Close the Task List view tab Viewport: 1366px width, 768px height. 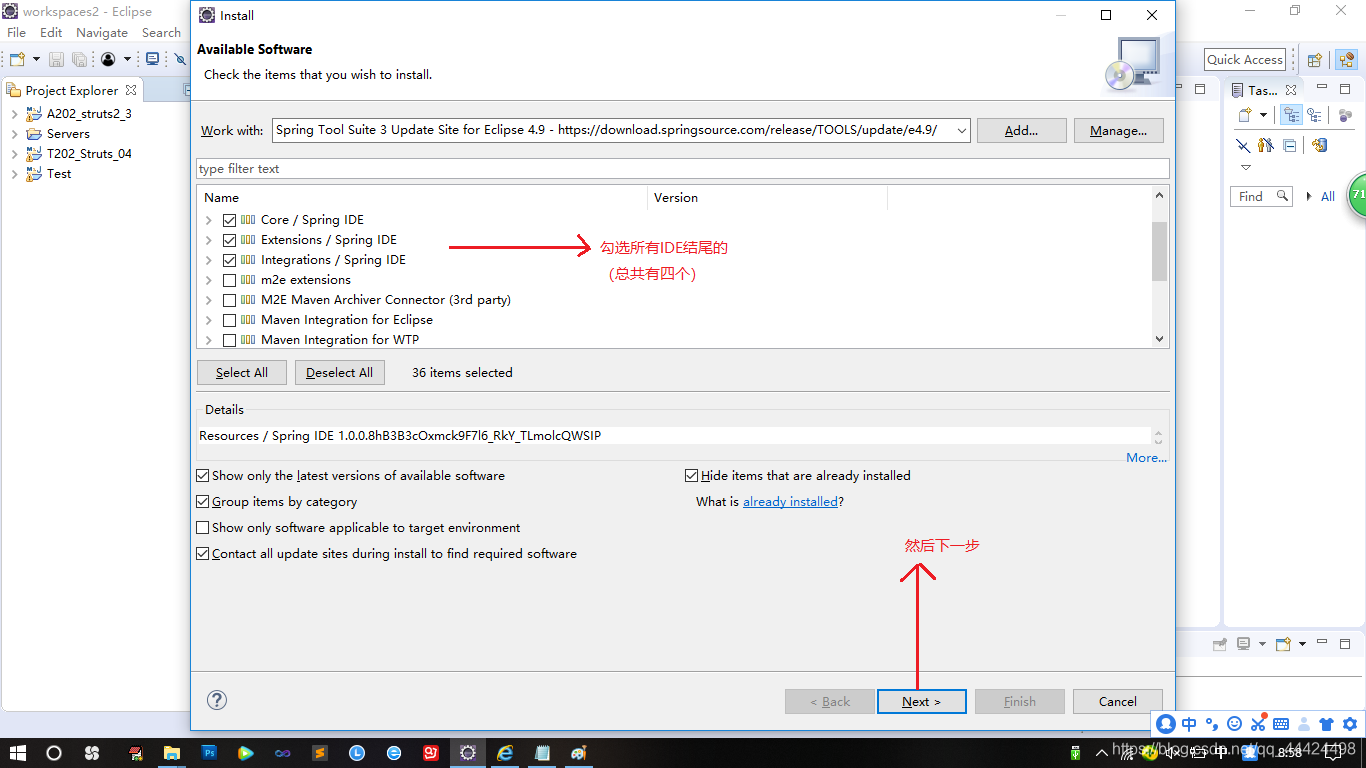pos(1291,90)
